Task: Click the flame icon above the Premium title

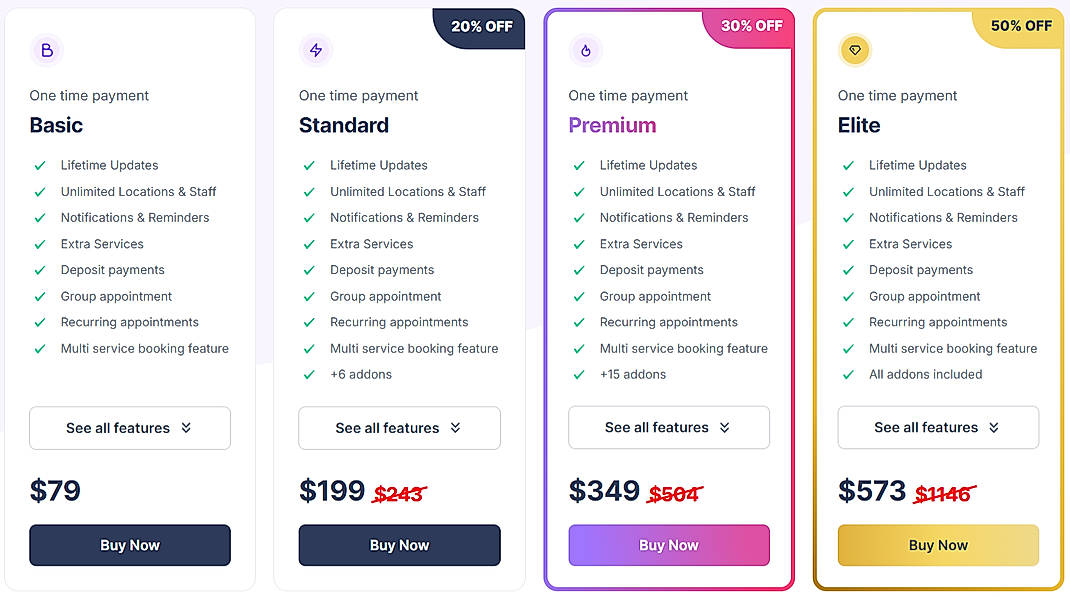Action: tap(586, 50)
